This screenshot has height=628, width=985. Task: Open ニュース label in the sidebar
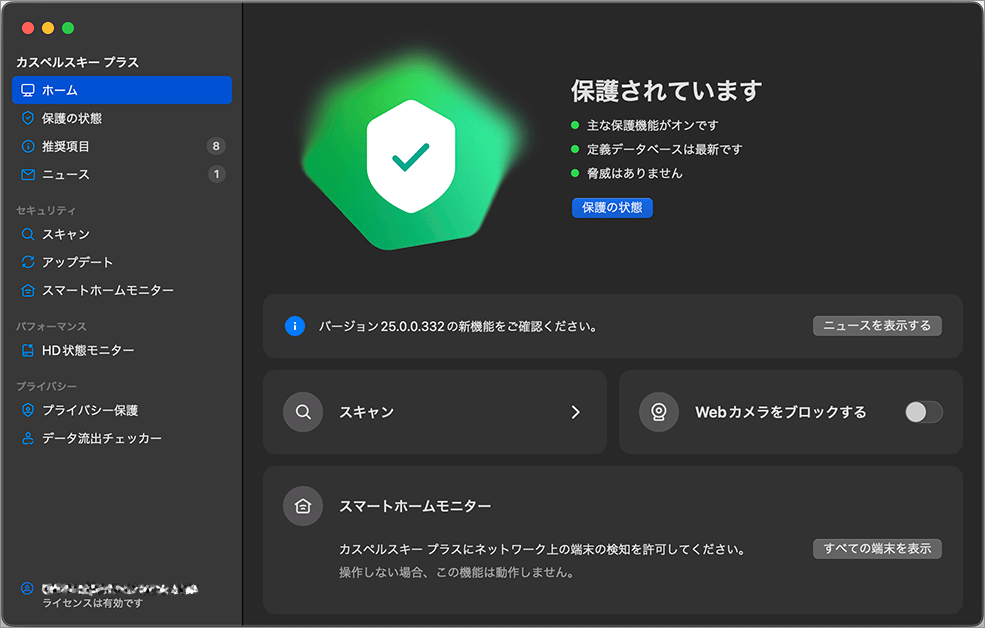coord(66,175)
